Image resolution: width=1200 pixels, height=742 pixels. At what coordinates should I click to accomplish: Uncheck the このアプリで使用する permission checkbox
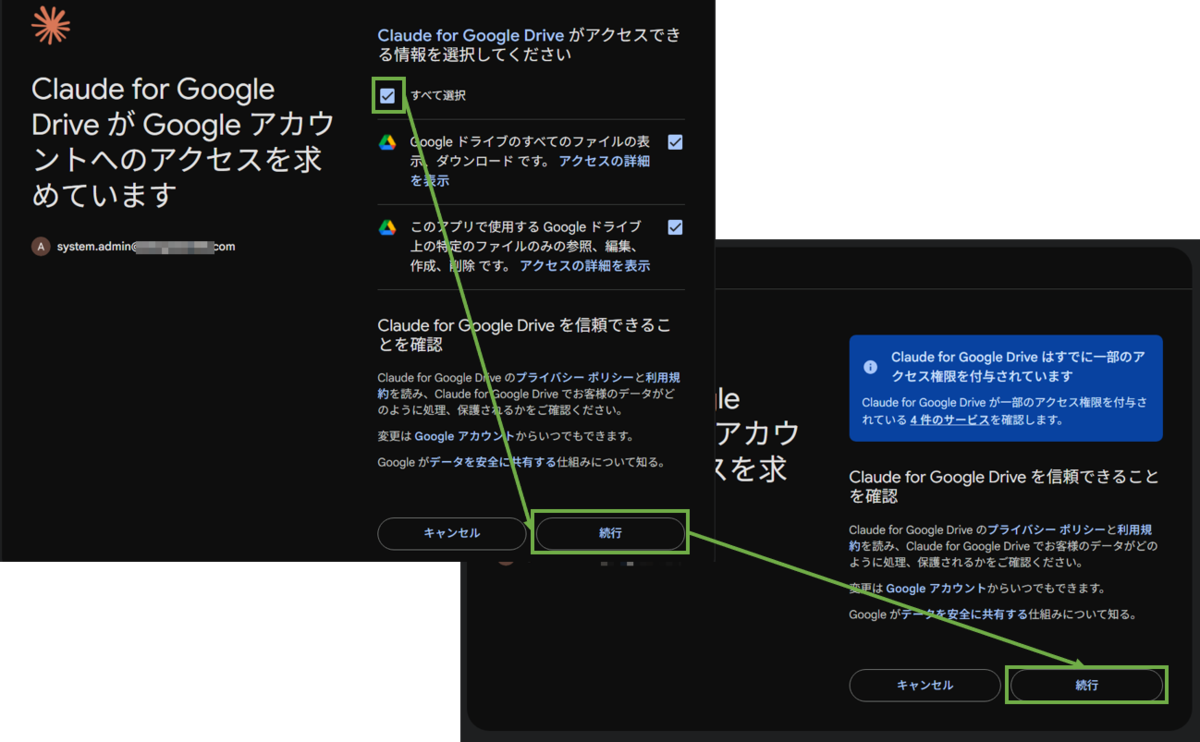675,227
